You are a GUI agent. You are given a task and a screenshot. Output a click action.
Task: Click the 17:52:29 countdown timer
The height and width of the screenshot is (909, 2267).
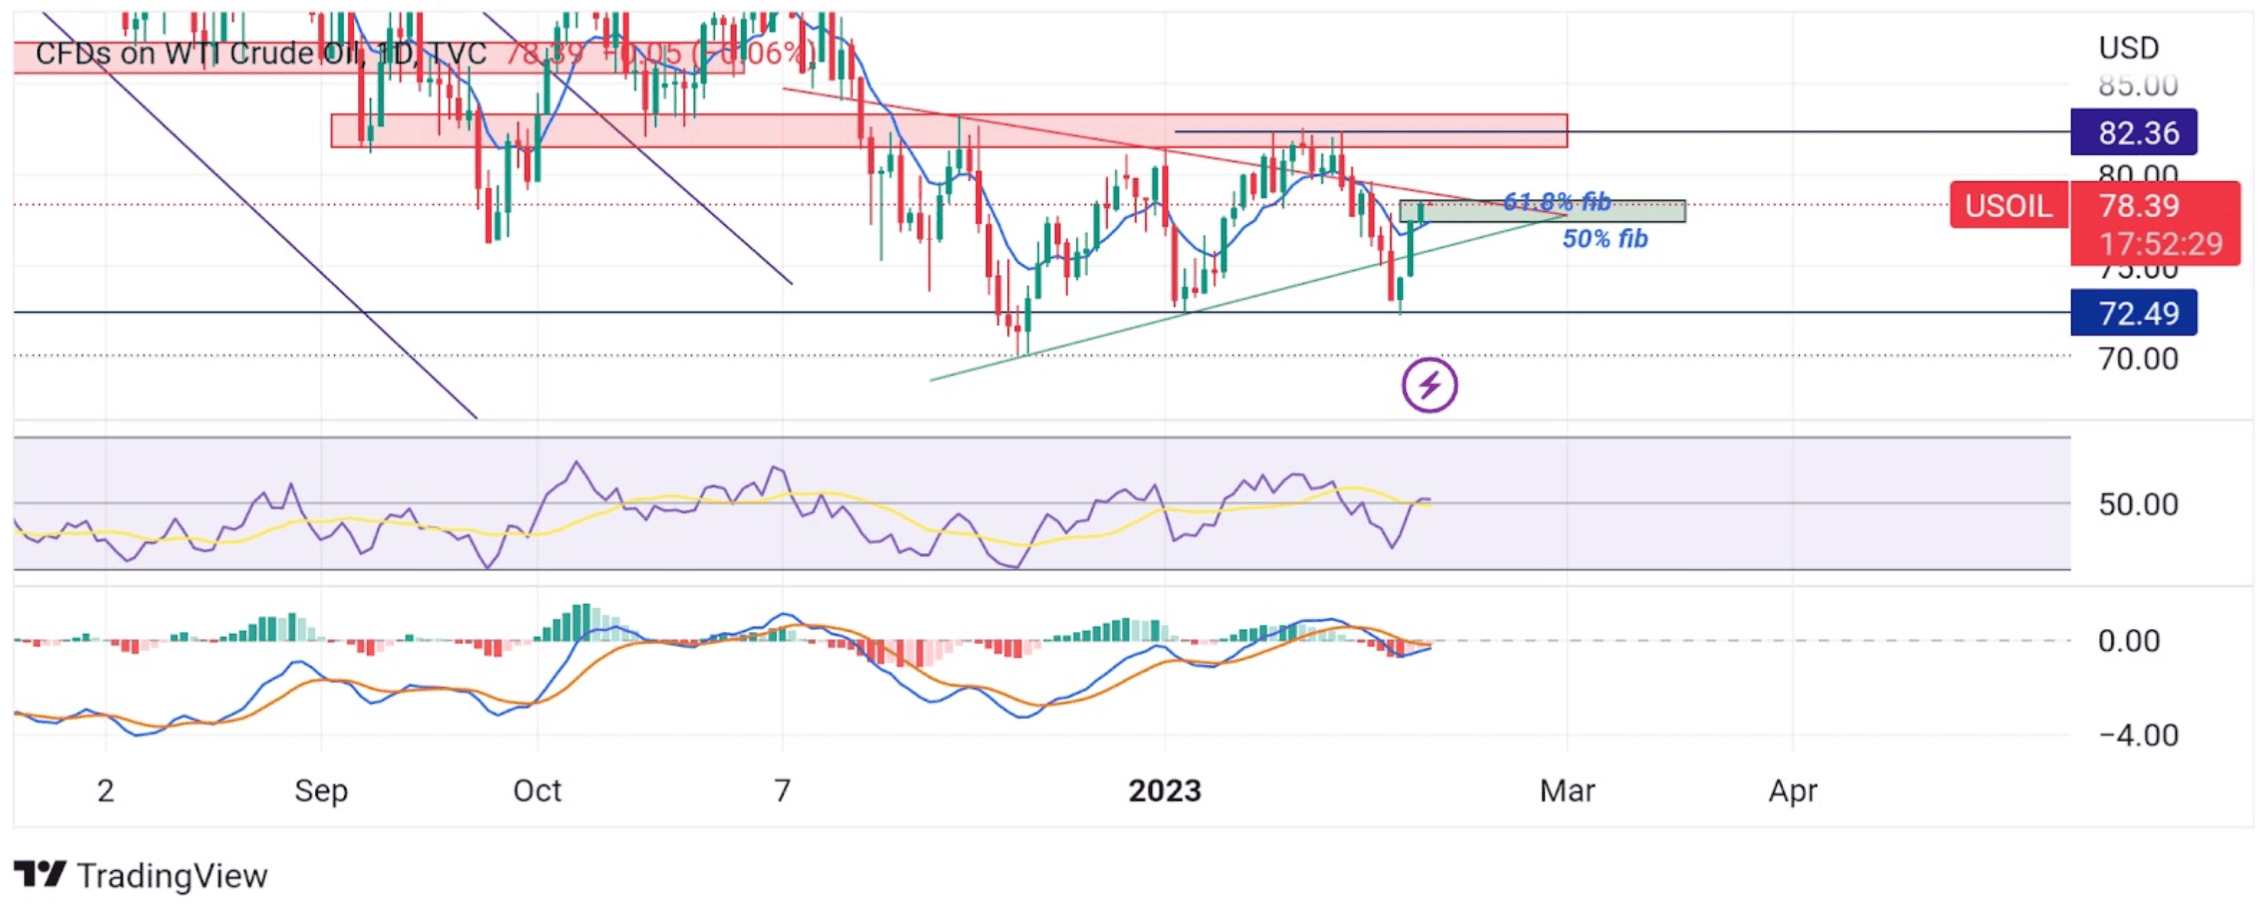tap(2160, 243)
